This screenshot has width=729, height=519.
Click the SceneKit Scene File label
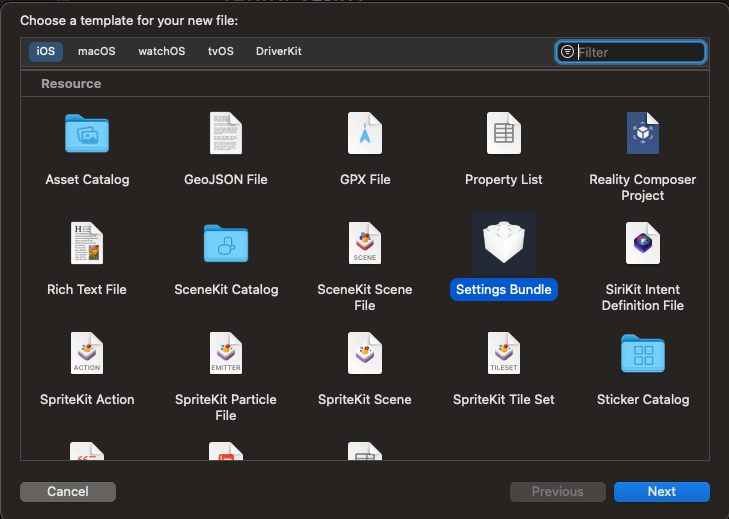[x=364, y=297]
